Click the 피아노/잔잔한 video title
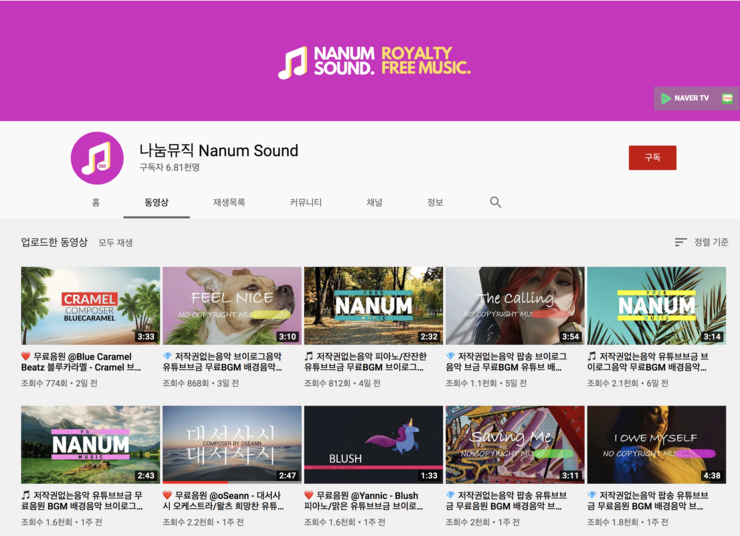Screen dimensions: 740x536 pos(365,362)
